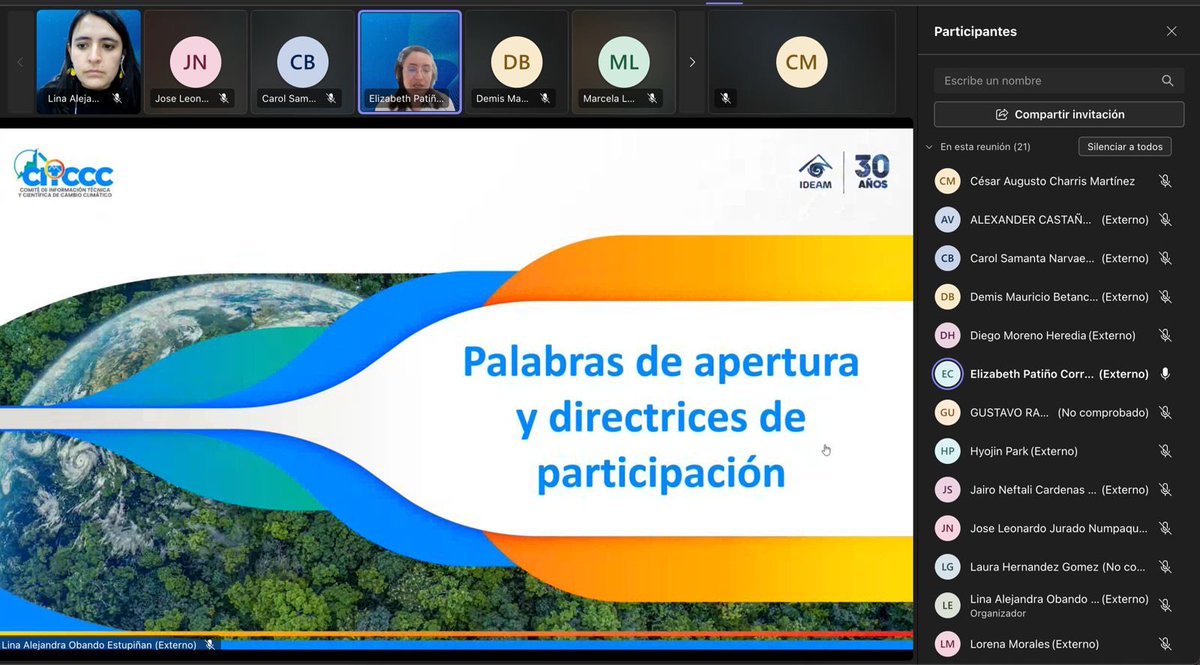
Task: Toggle the microphone for Hyojin Park
Action: point(1165,450)
